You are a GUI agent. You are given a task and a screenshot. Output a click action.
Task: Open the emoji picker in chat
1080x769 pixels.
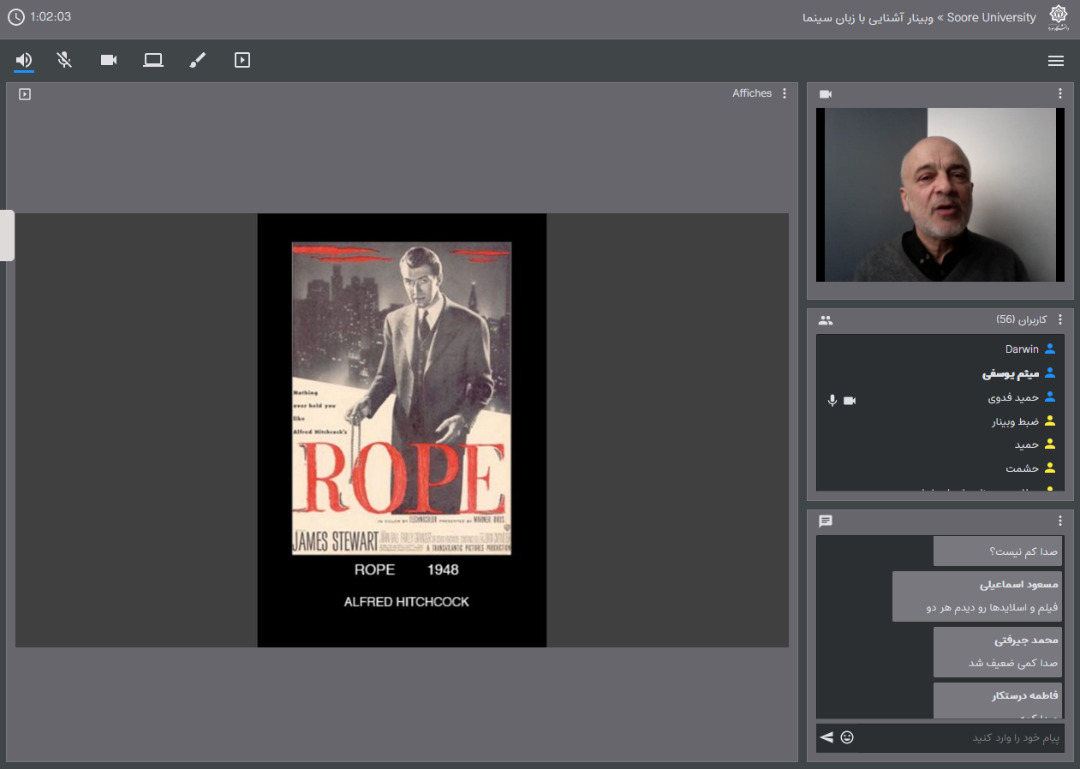click(847, 737)
